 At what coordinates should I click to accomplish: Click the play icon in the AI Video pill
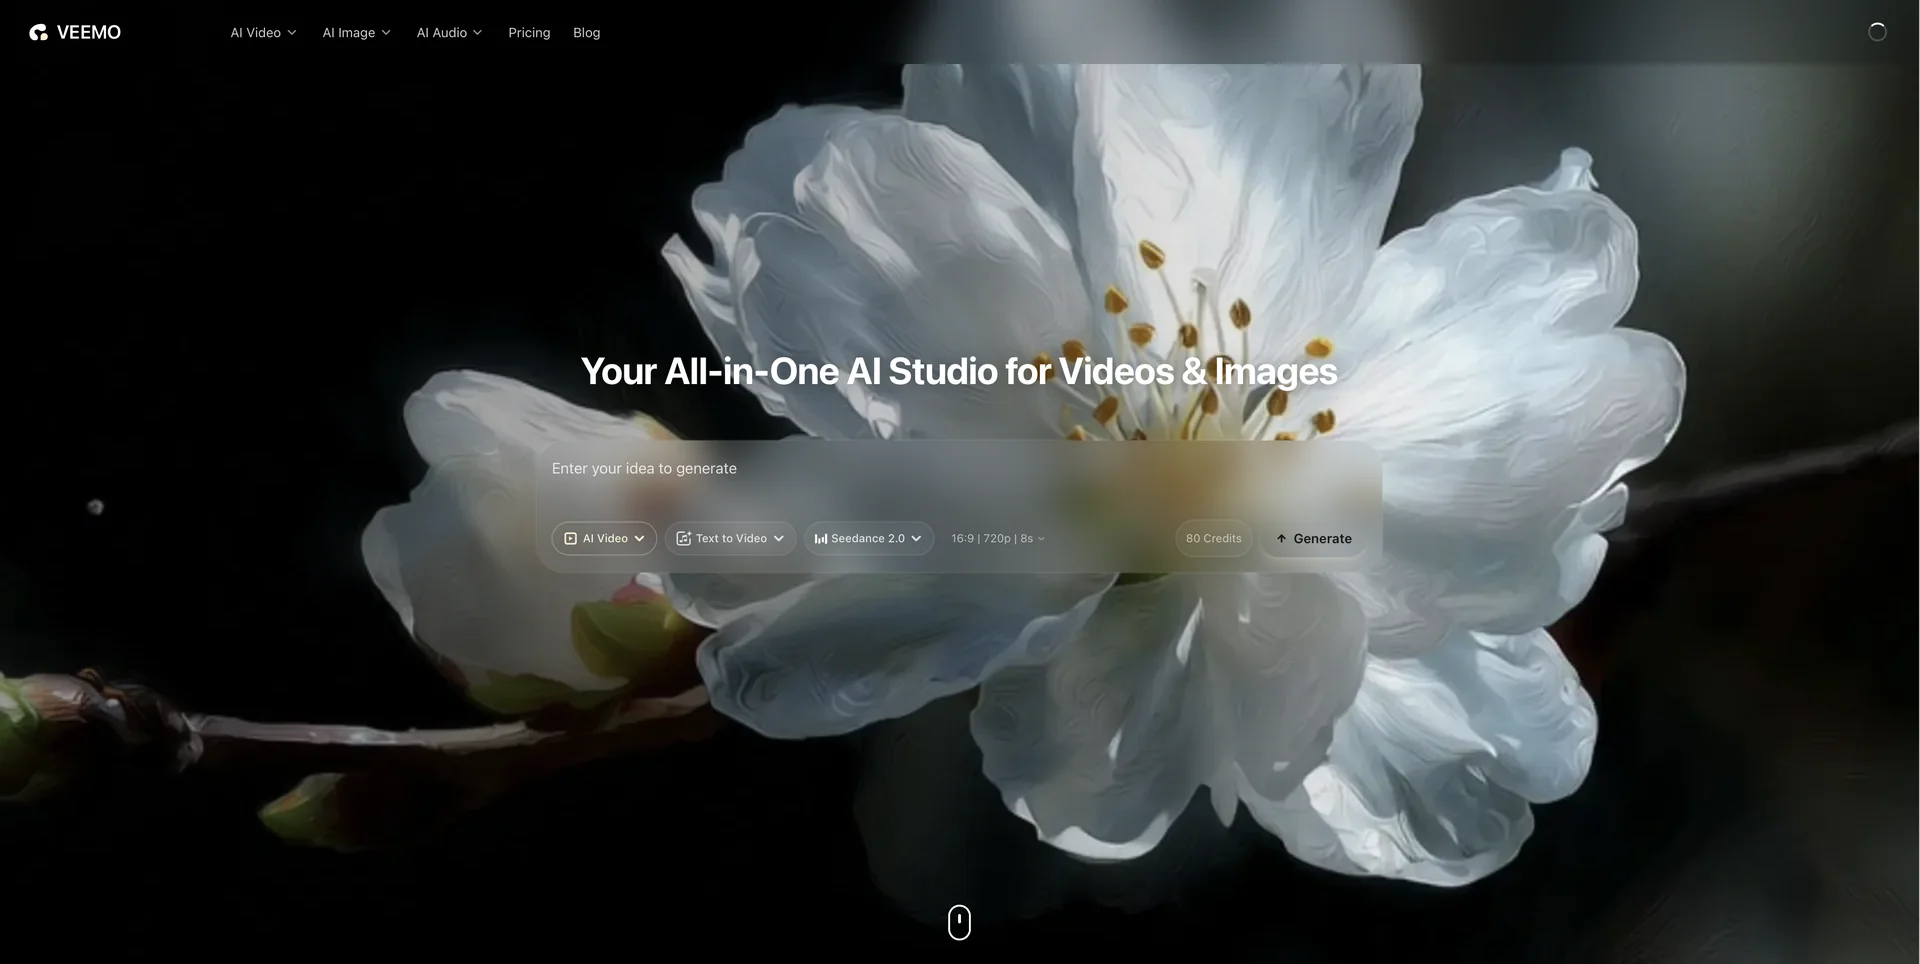click(x=570, y=539)
